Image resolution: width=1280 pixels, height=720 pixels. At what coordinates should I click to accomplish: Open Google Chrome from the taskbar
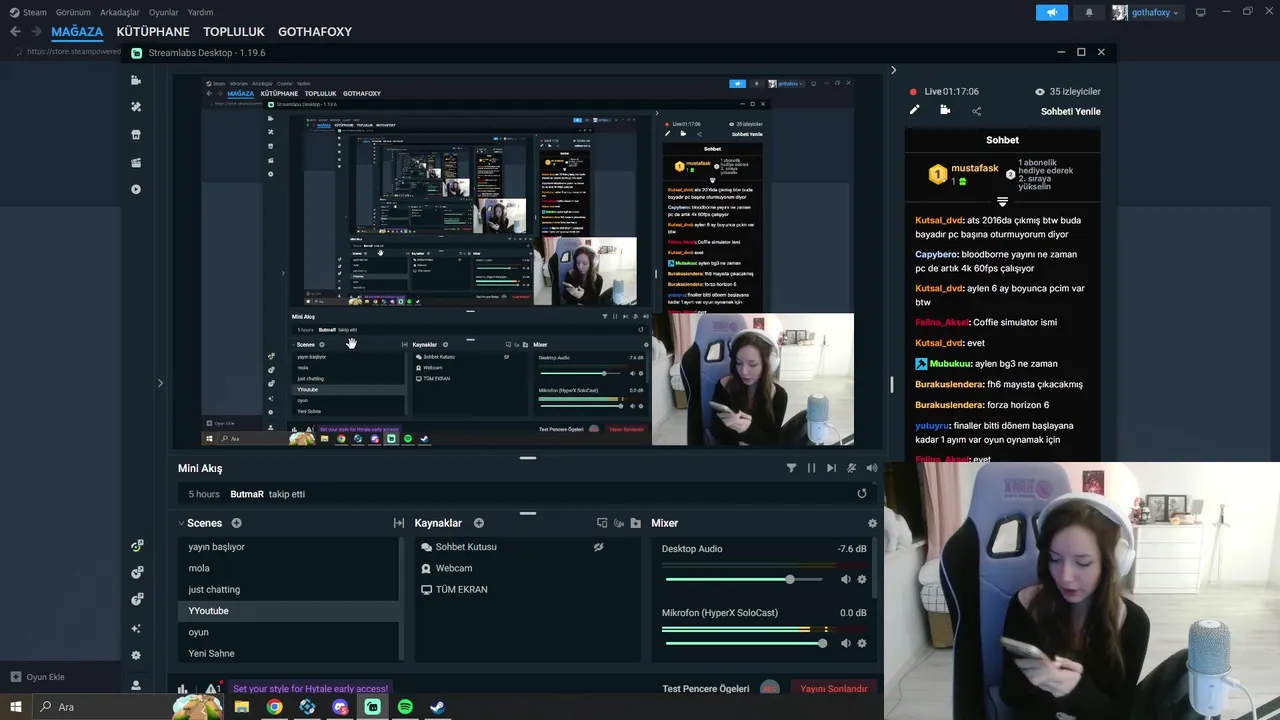(x=274, y=707)
